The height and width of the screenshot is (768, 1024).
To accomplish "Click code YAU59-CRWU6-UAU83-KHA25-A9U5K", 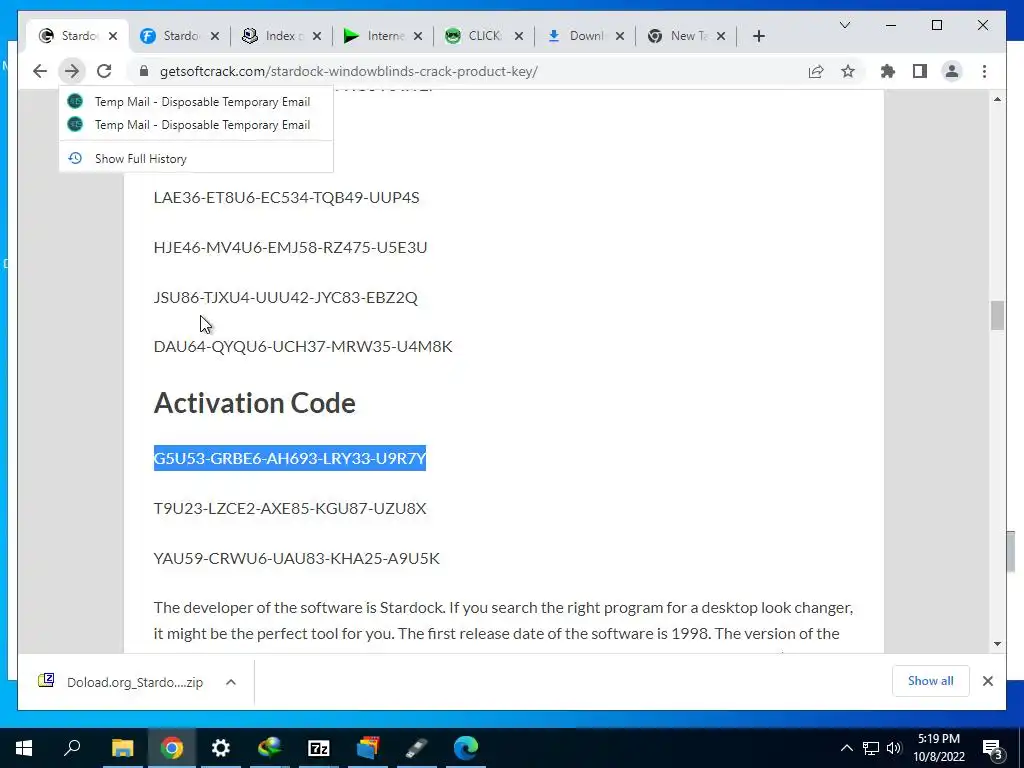I will (296, 558).
